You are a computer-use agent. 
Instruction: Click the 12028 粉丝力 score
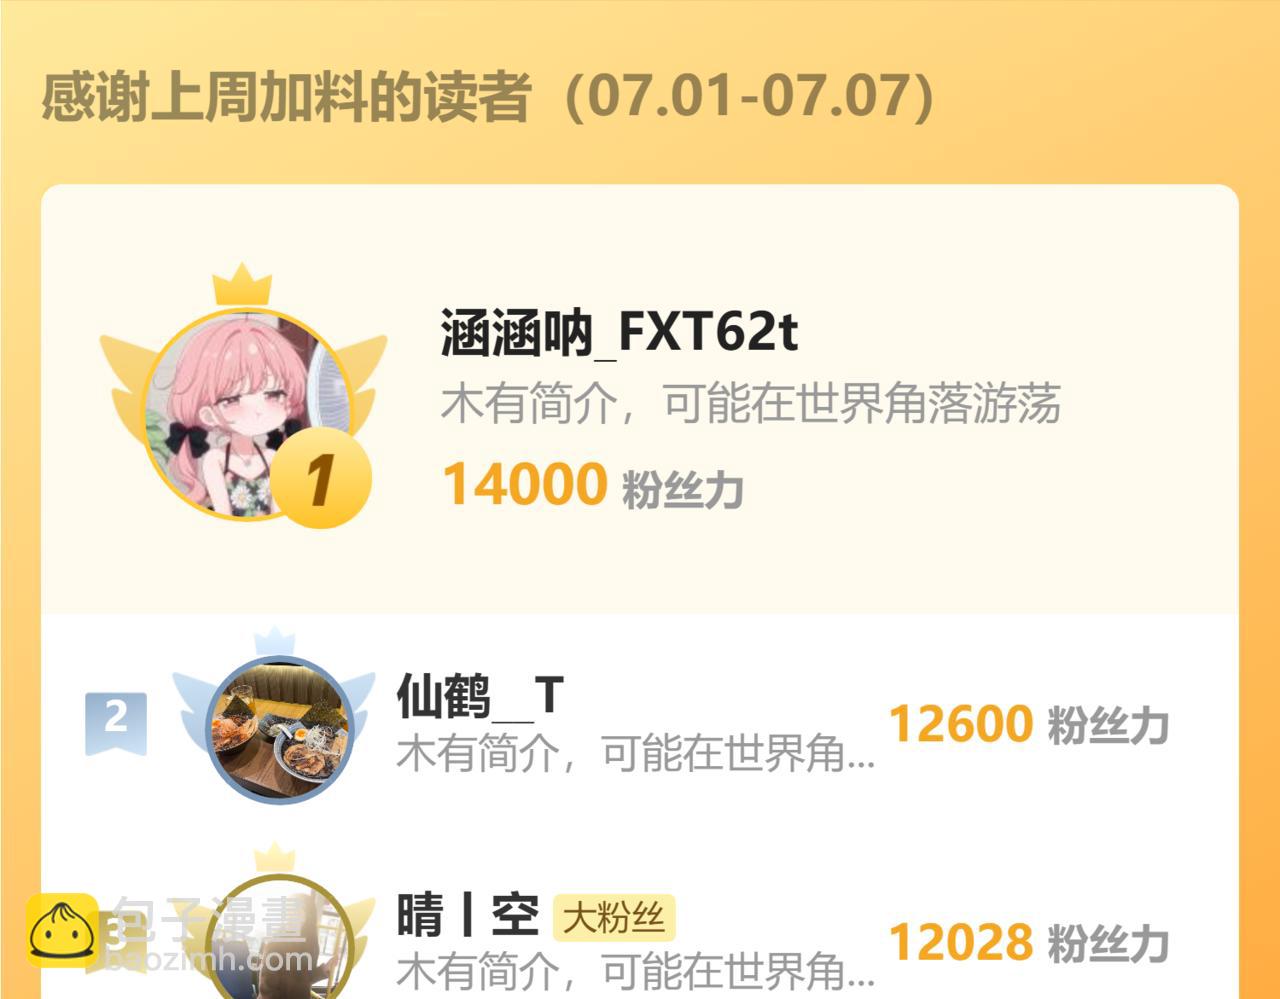[1028, 943]
